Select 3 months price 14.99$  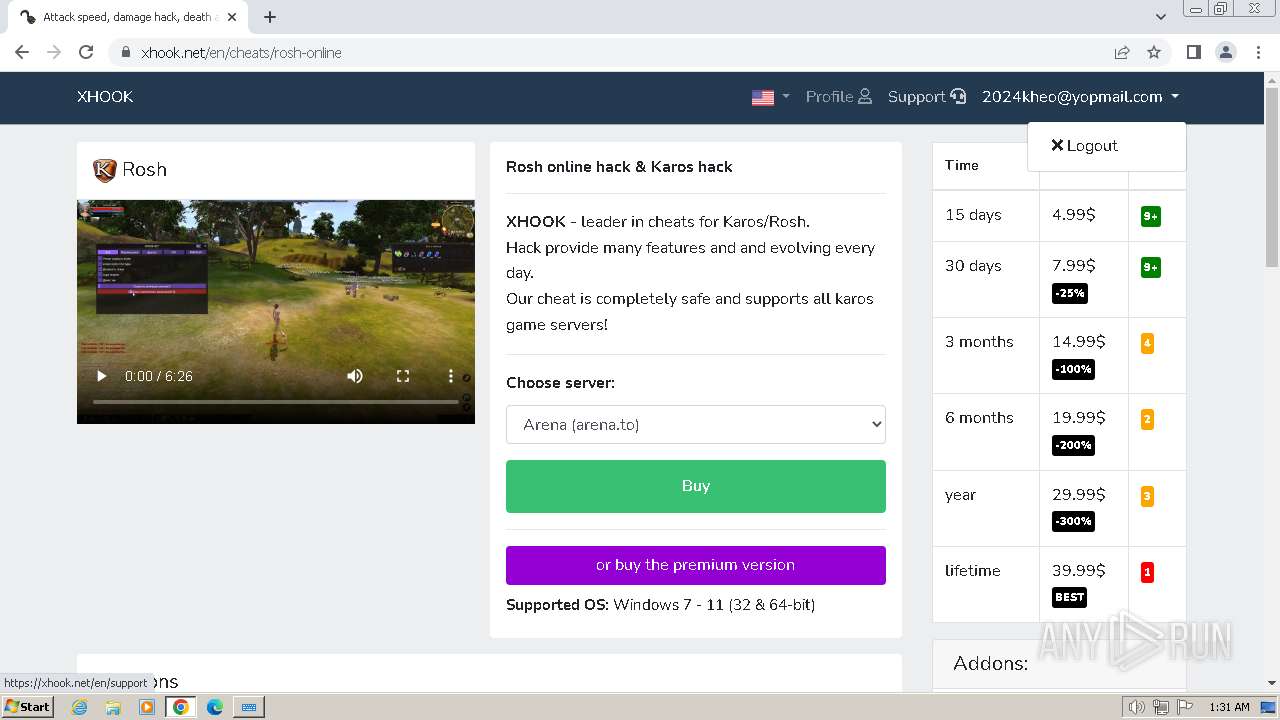coord(1078,342)
